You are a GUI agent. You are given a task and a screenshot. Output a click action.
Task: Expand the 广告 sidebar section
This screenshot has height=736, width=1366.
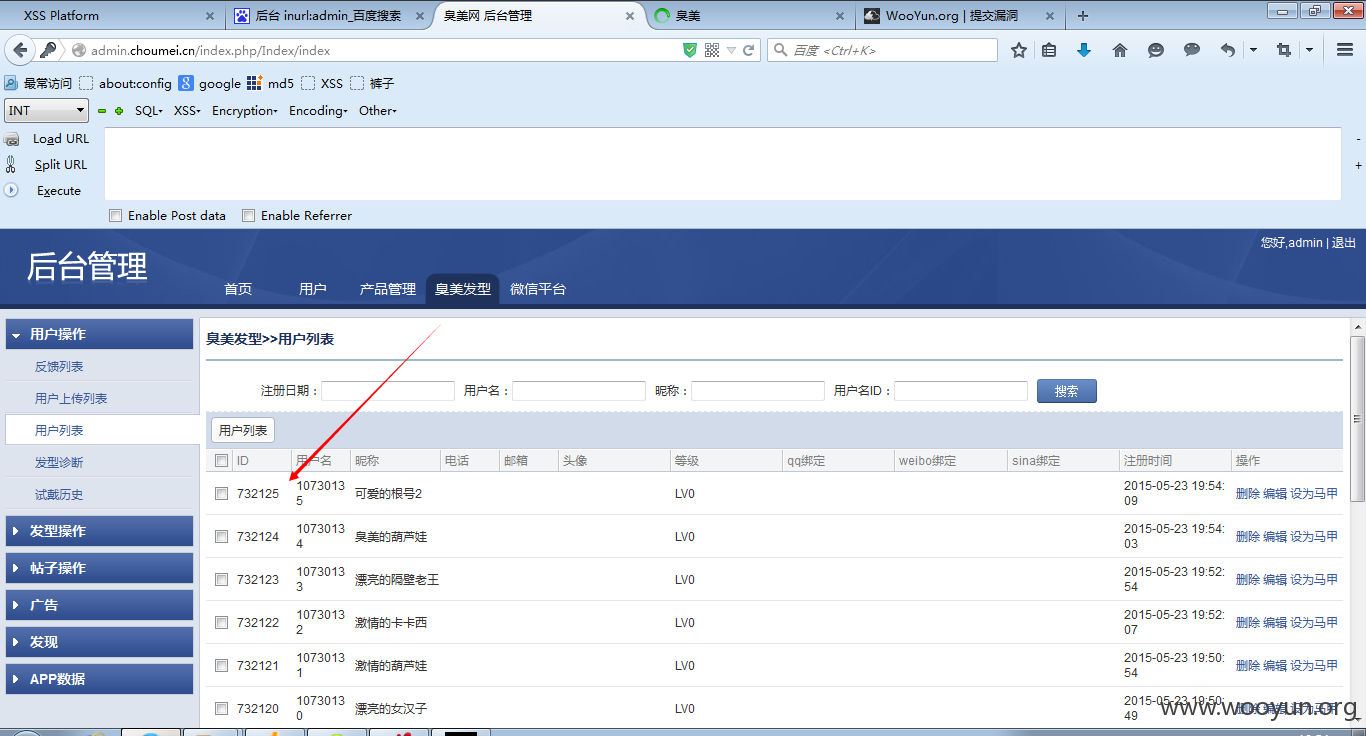[x=99, y=605]
